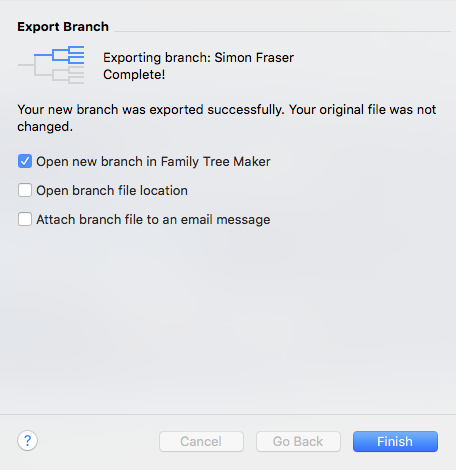Toggle via the Open new branch in Family Tree Maker label
The width and height of the screenshot is (456, 470).
click(x=153, y=162)
